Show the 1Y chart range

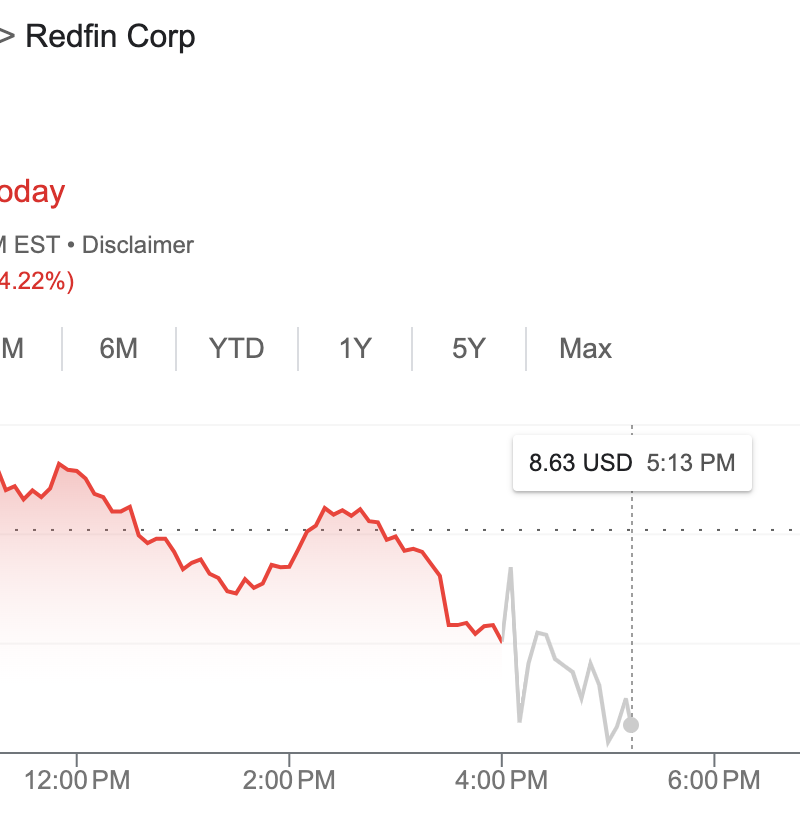pyautogui.click(x=355, y=349)
